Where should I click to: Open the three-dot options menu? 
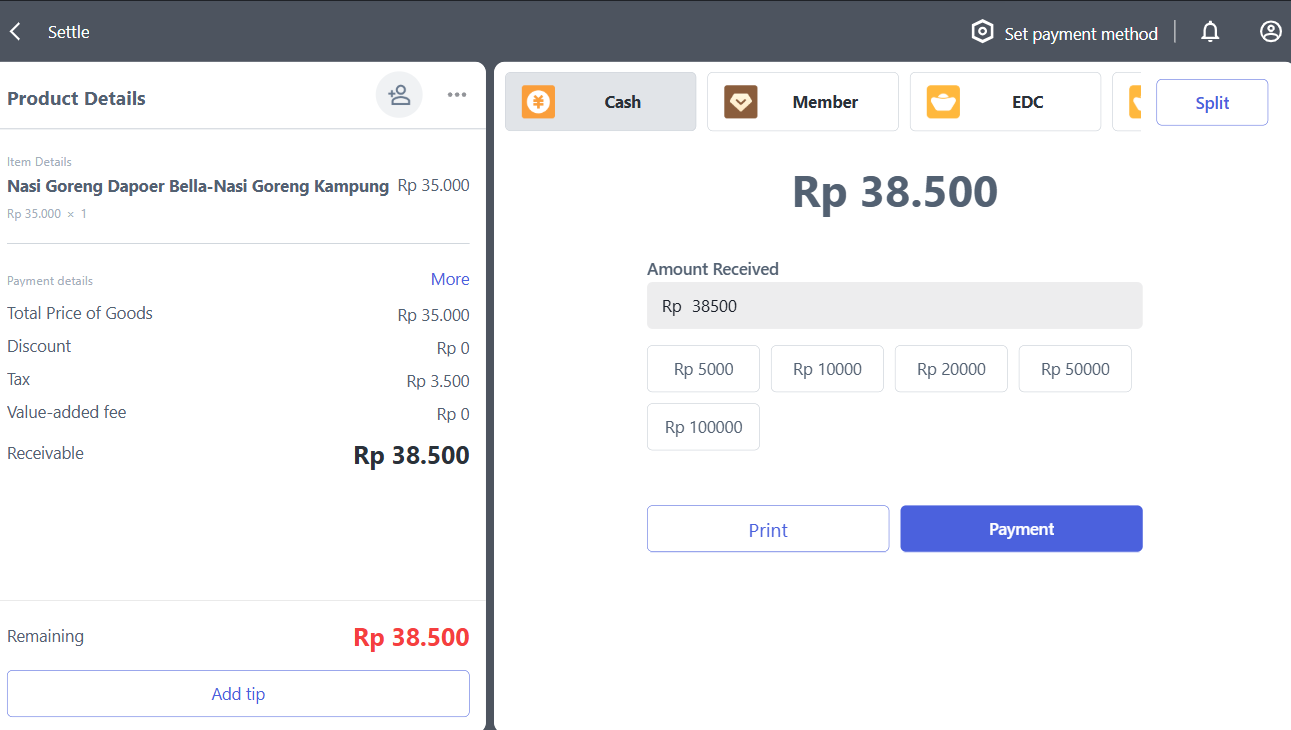(457, 95)
